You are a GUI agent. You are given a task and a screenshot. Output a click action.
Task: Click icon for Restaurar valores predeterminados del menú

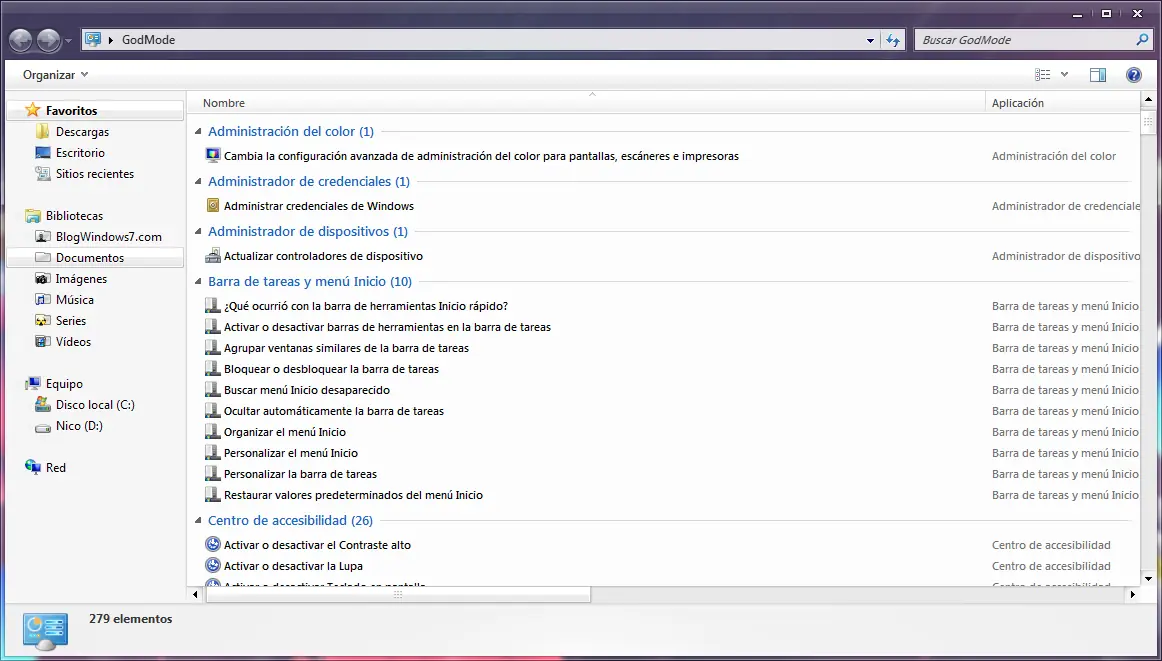(213, 495)
